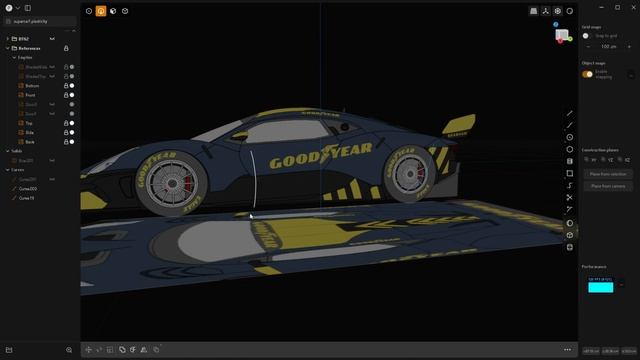This screenshot has height=360, width=640.
Task: Click the Place from selection button
Action: 608,174
